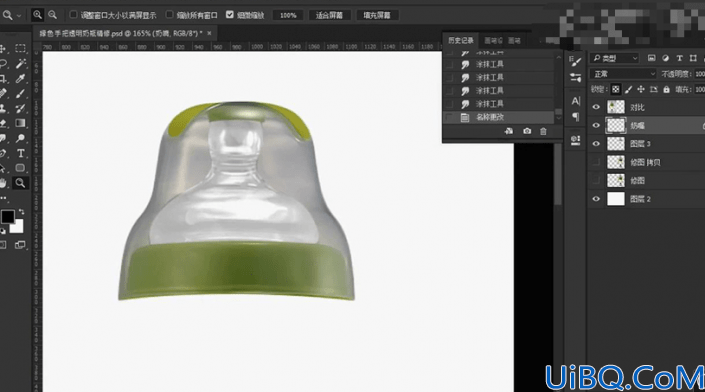Toggle lock image pixels brush icon
The image size is (705, 392).
pyautogui.click(x=629, y=89)
